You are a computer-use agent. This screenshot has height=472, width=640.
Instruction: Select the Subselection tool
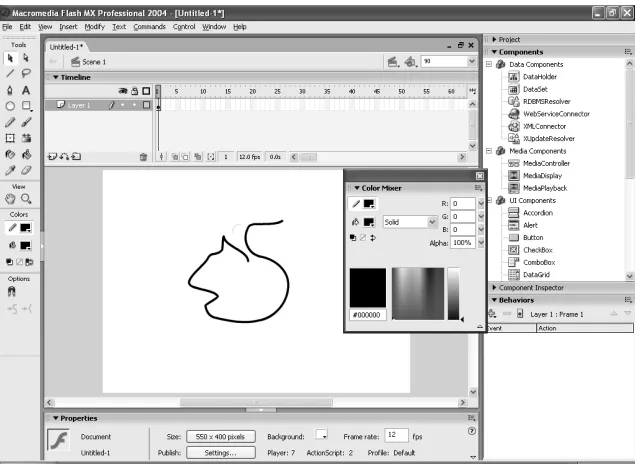(x=26, y=58)
